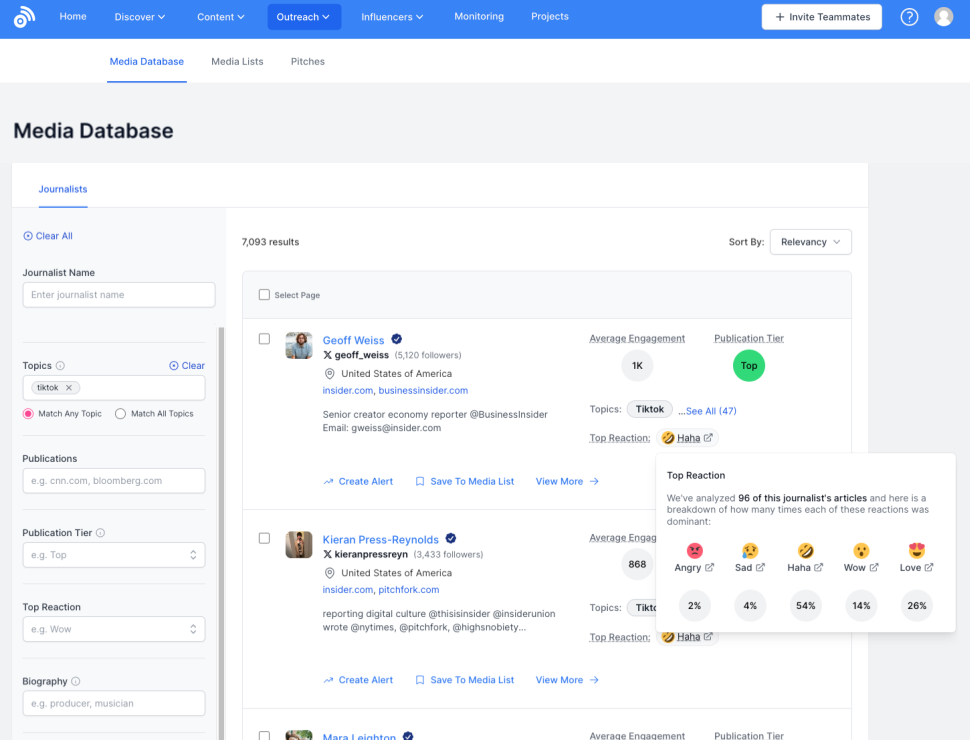Select Geoff Weiss row checkbox
970x740 pixels.
[x=264, y=339]
